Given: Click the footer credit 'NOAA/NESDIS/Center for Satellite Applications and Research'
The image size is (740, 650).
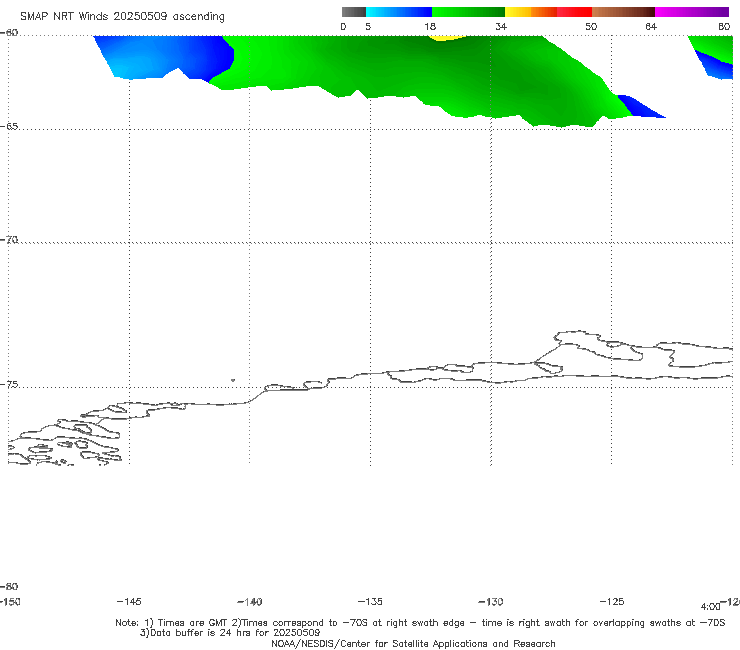Looking at the screenshot, I should tap(413, 643).
